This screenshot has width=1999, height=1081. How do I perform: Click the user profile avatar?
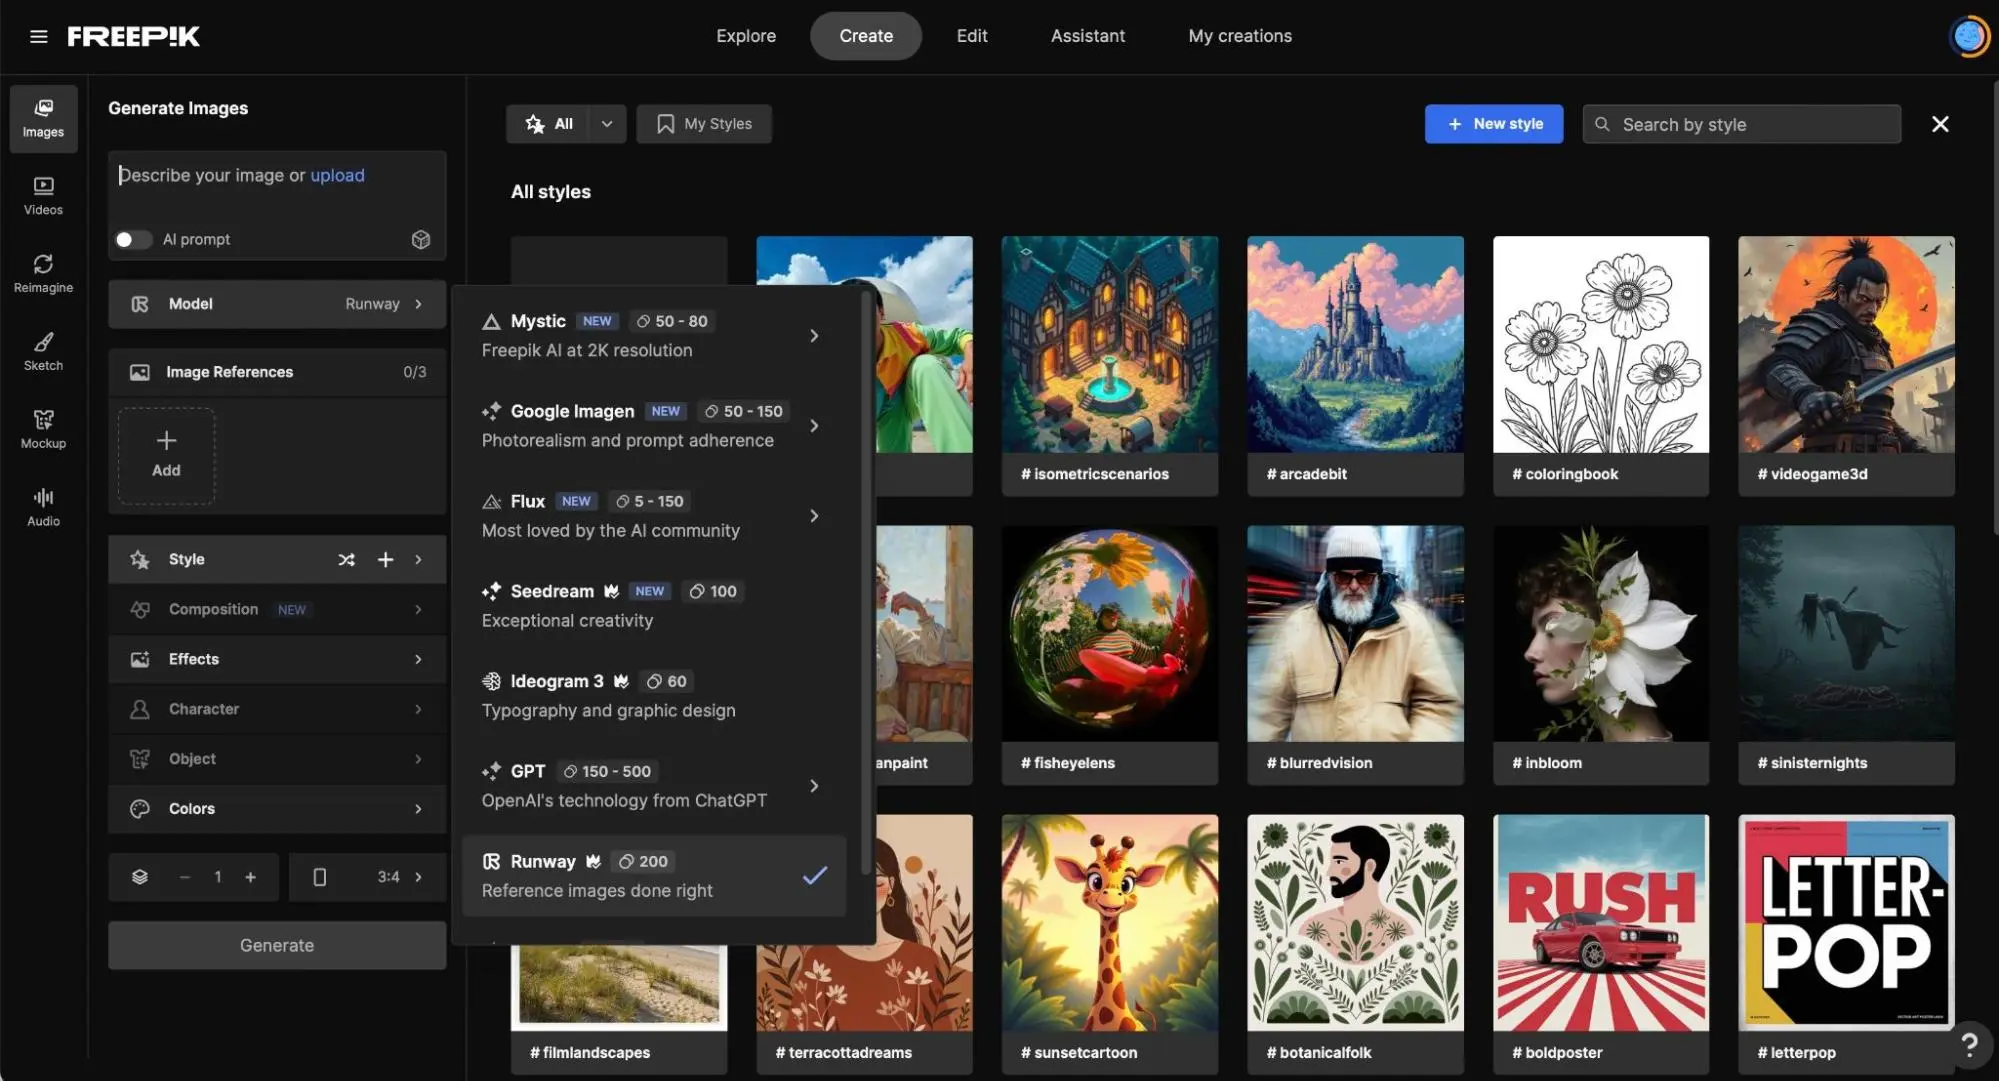coord(1969,36)
